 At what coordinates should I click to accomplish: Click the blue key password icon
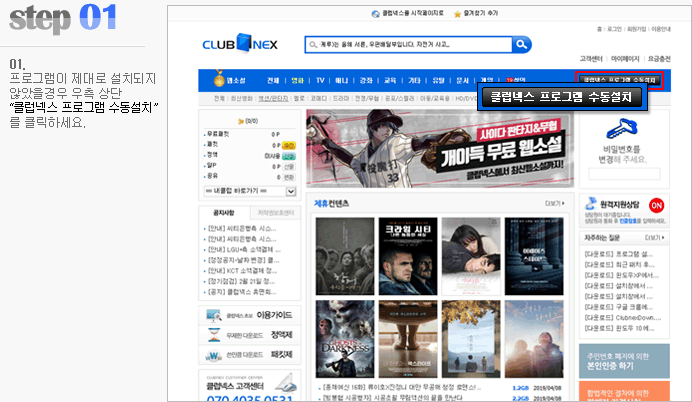(x=621, y=129)
